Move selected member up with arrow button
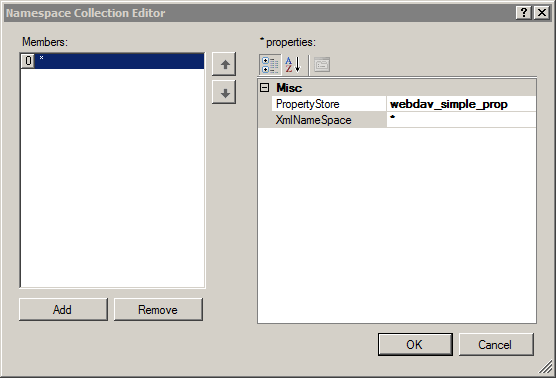This screenshot has width=556, height=378. (224, 64)
